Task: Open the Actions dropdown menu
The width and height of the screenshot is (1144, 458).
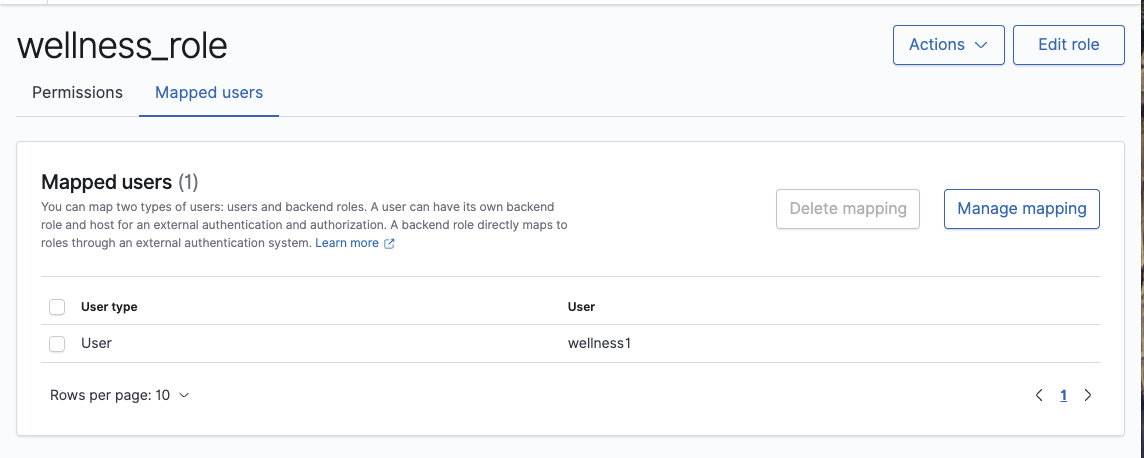Action: [x=948, y=45]
